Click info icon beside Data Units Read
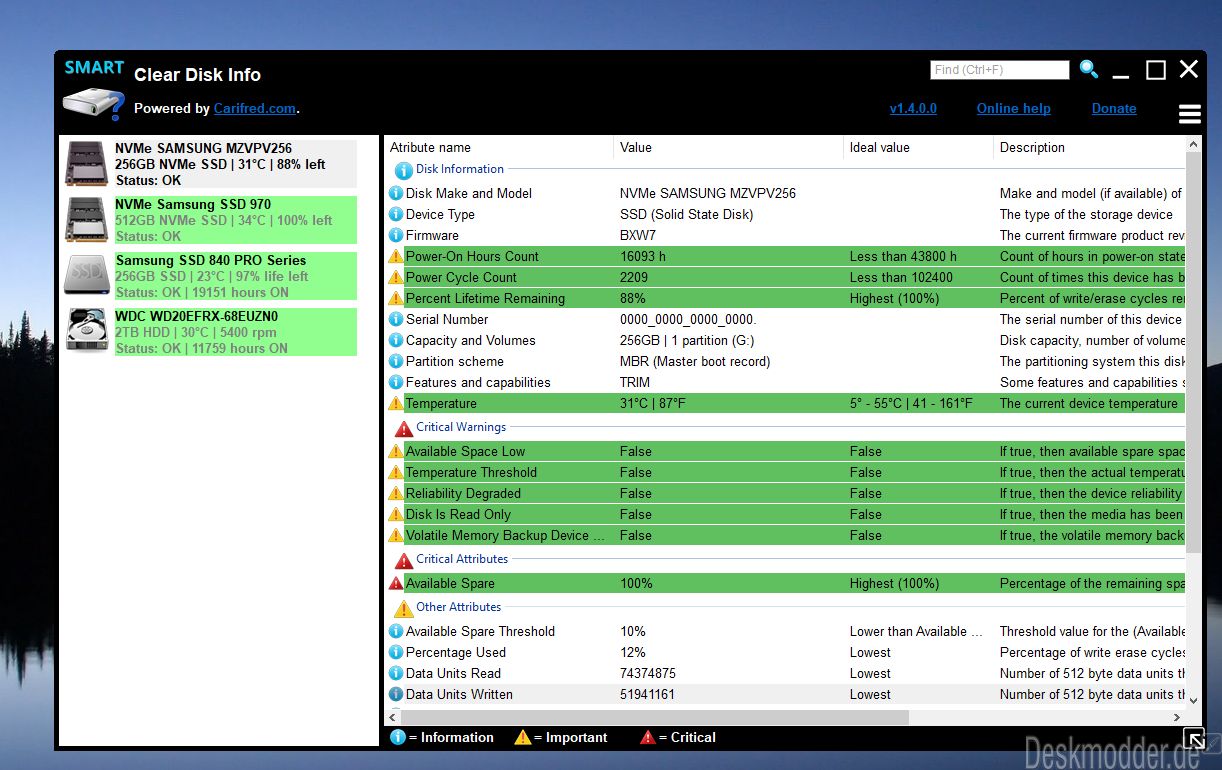This screenshot has height=770, width=1222. click(396, 673)
